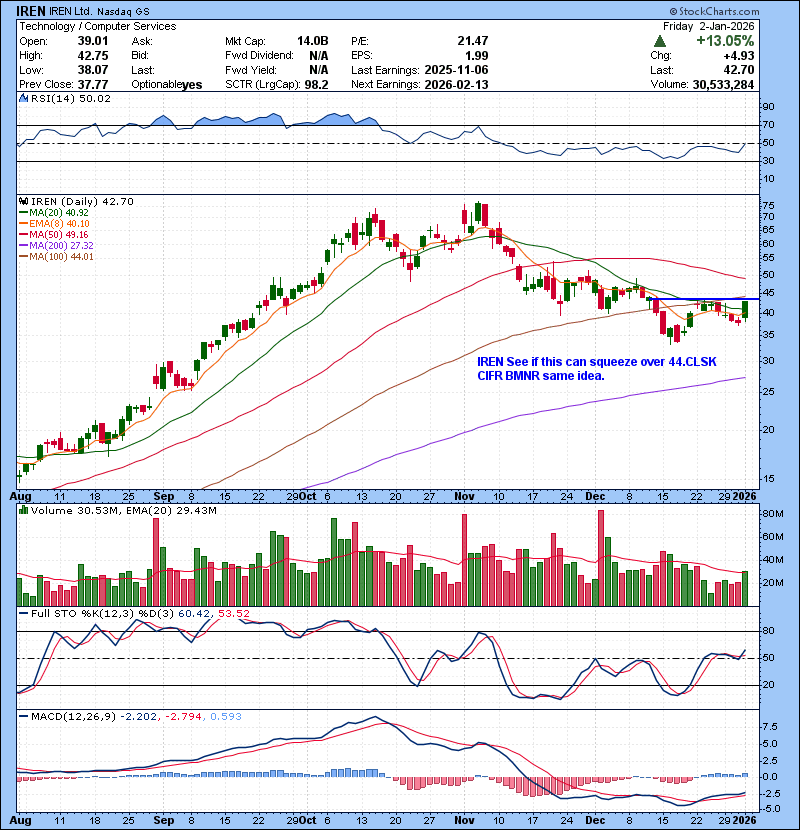800x830 pixels.
Task: Click the bold IREN ticker heading
Action: [x=31, y=11]
